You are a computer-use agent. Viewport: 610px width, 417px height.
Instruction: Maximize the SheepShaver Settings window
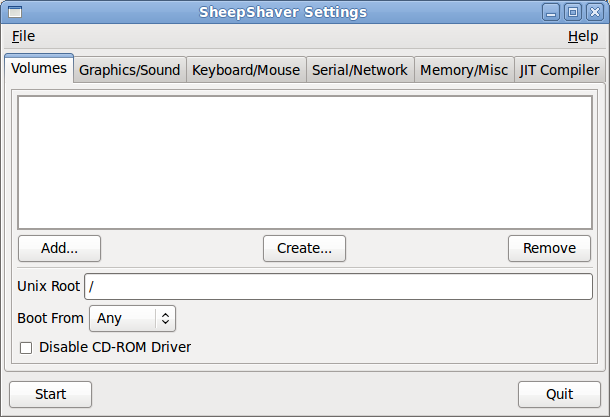pyautogui.click(x=573, y=12)
